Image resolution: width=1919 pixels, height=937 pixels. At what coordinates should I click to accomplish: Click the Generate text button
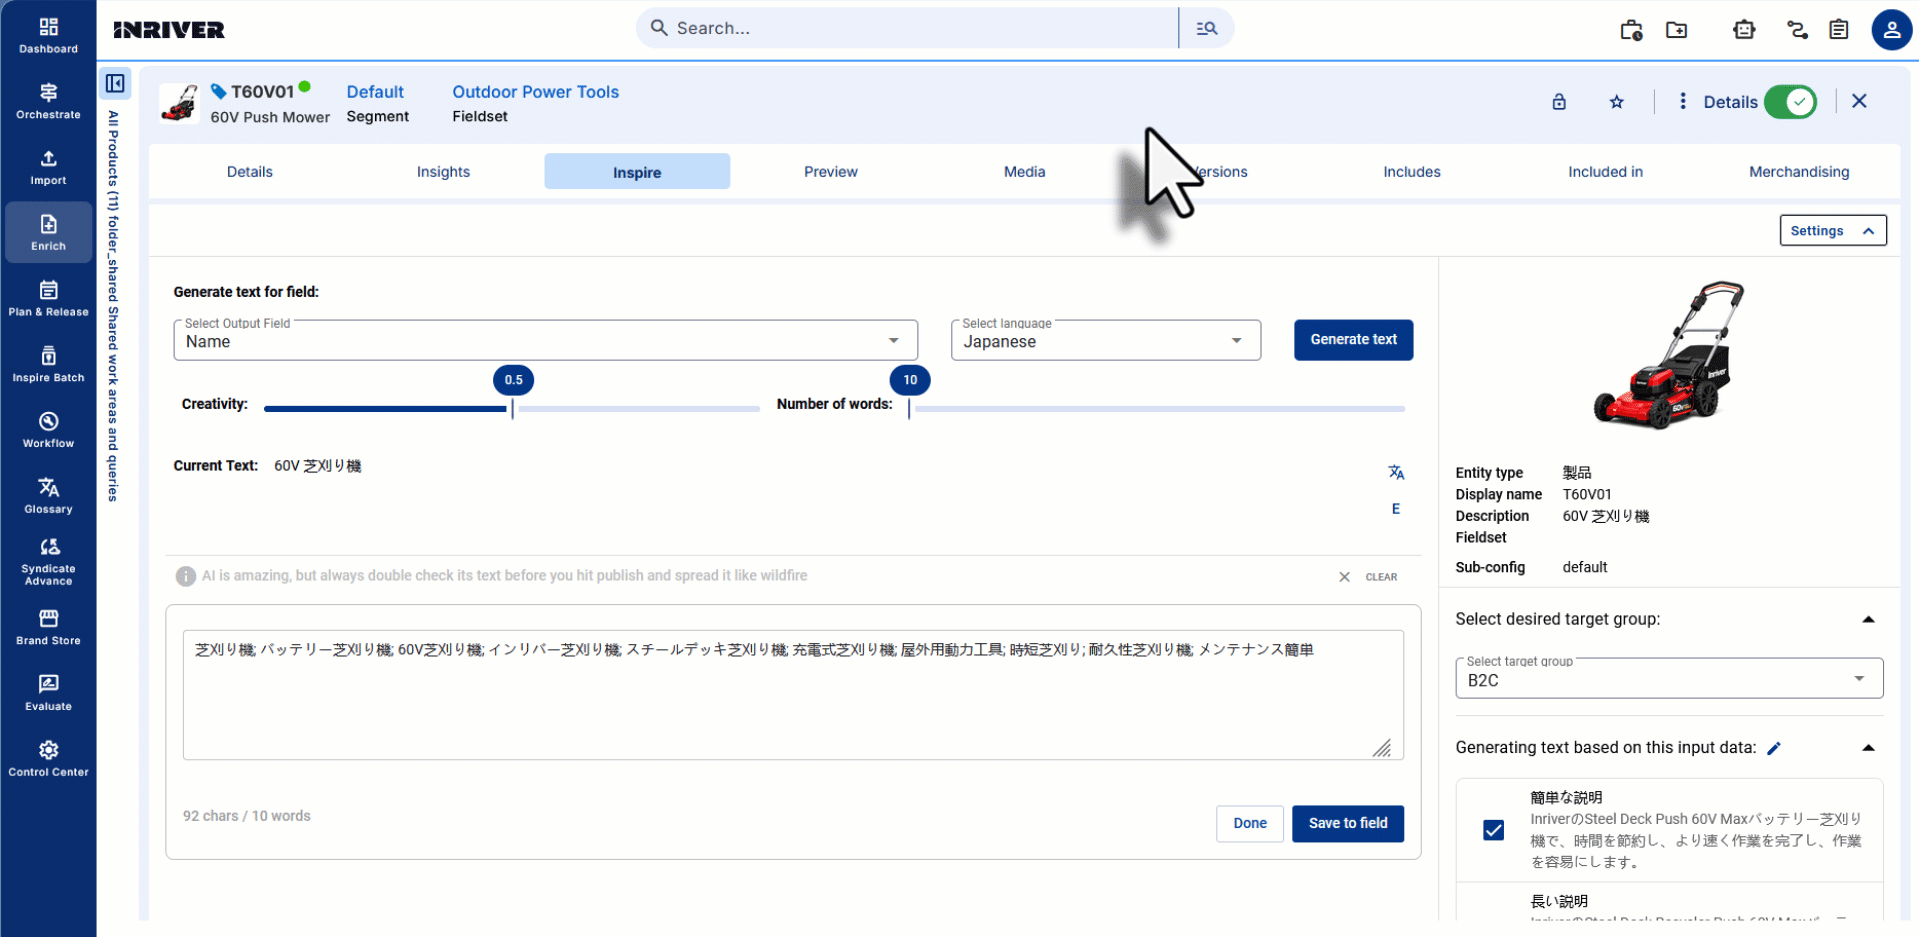tap(1353, 340)
